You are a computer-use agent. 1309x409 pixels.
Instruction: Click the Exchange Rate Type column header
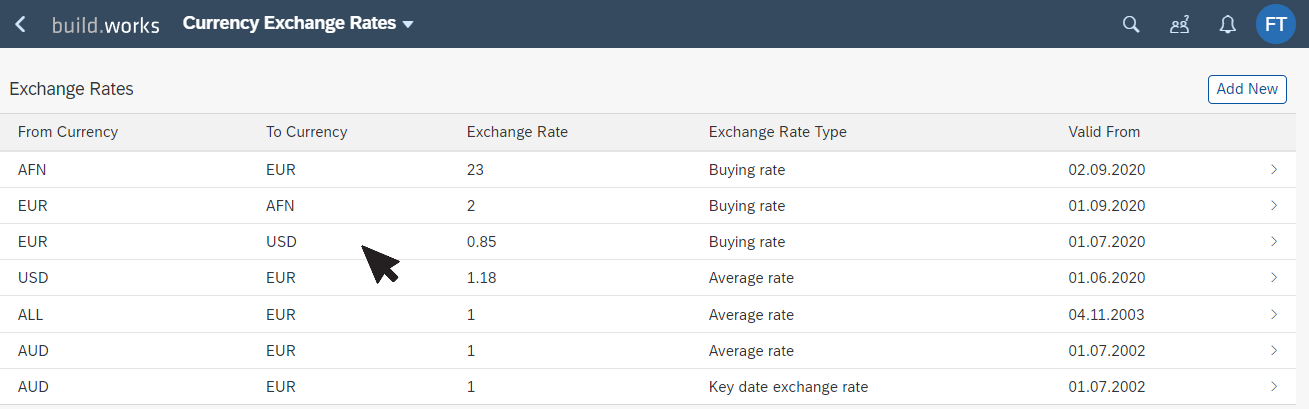[778, 132]
